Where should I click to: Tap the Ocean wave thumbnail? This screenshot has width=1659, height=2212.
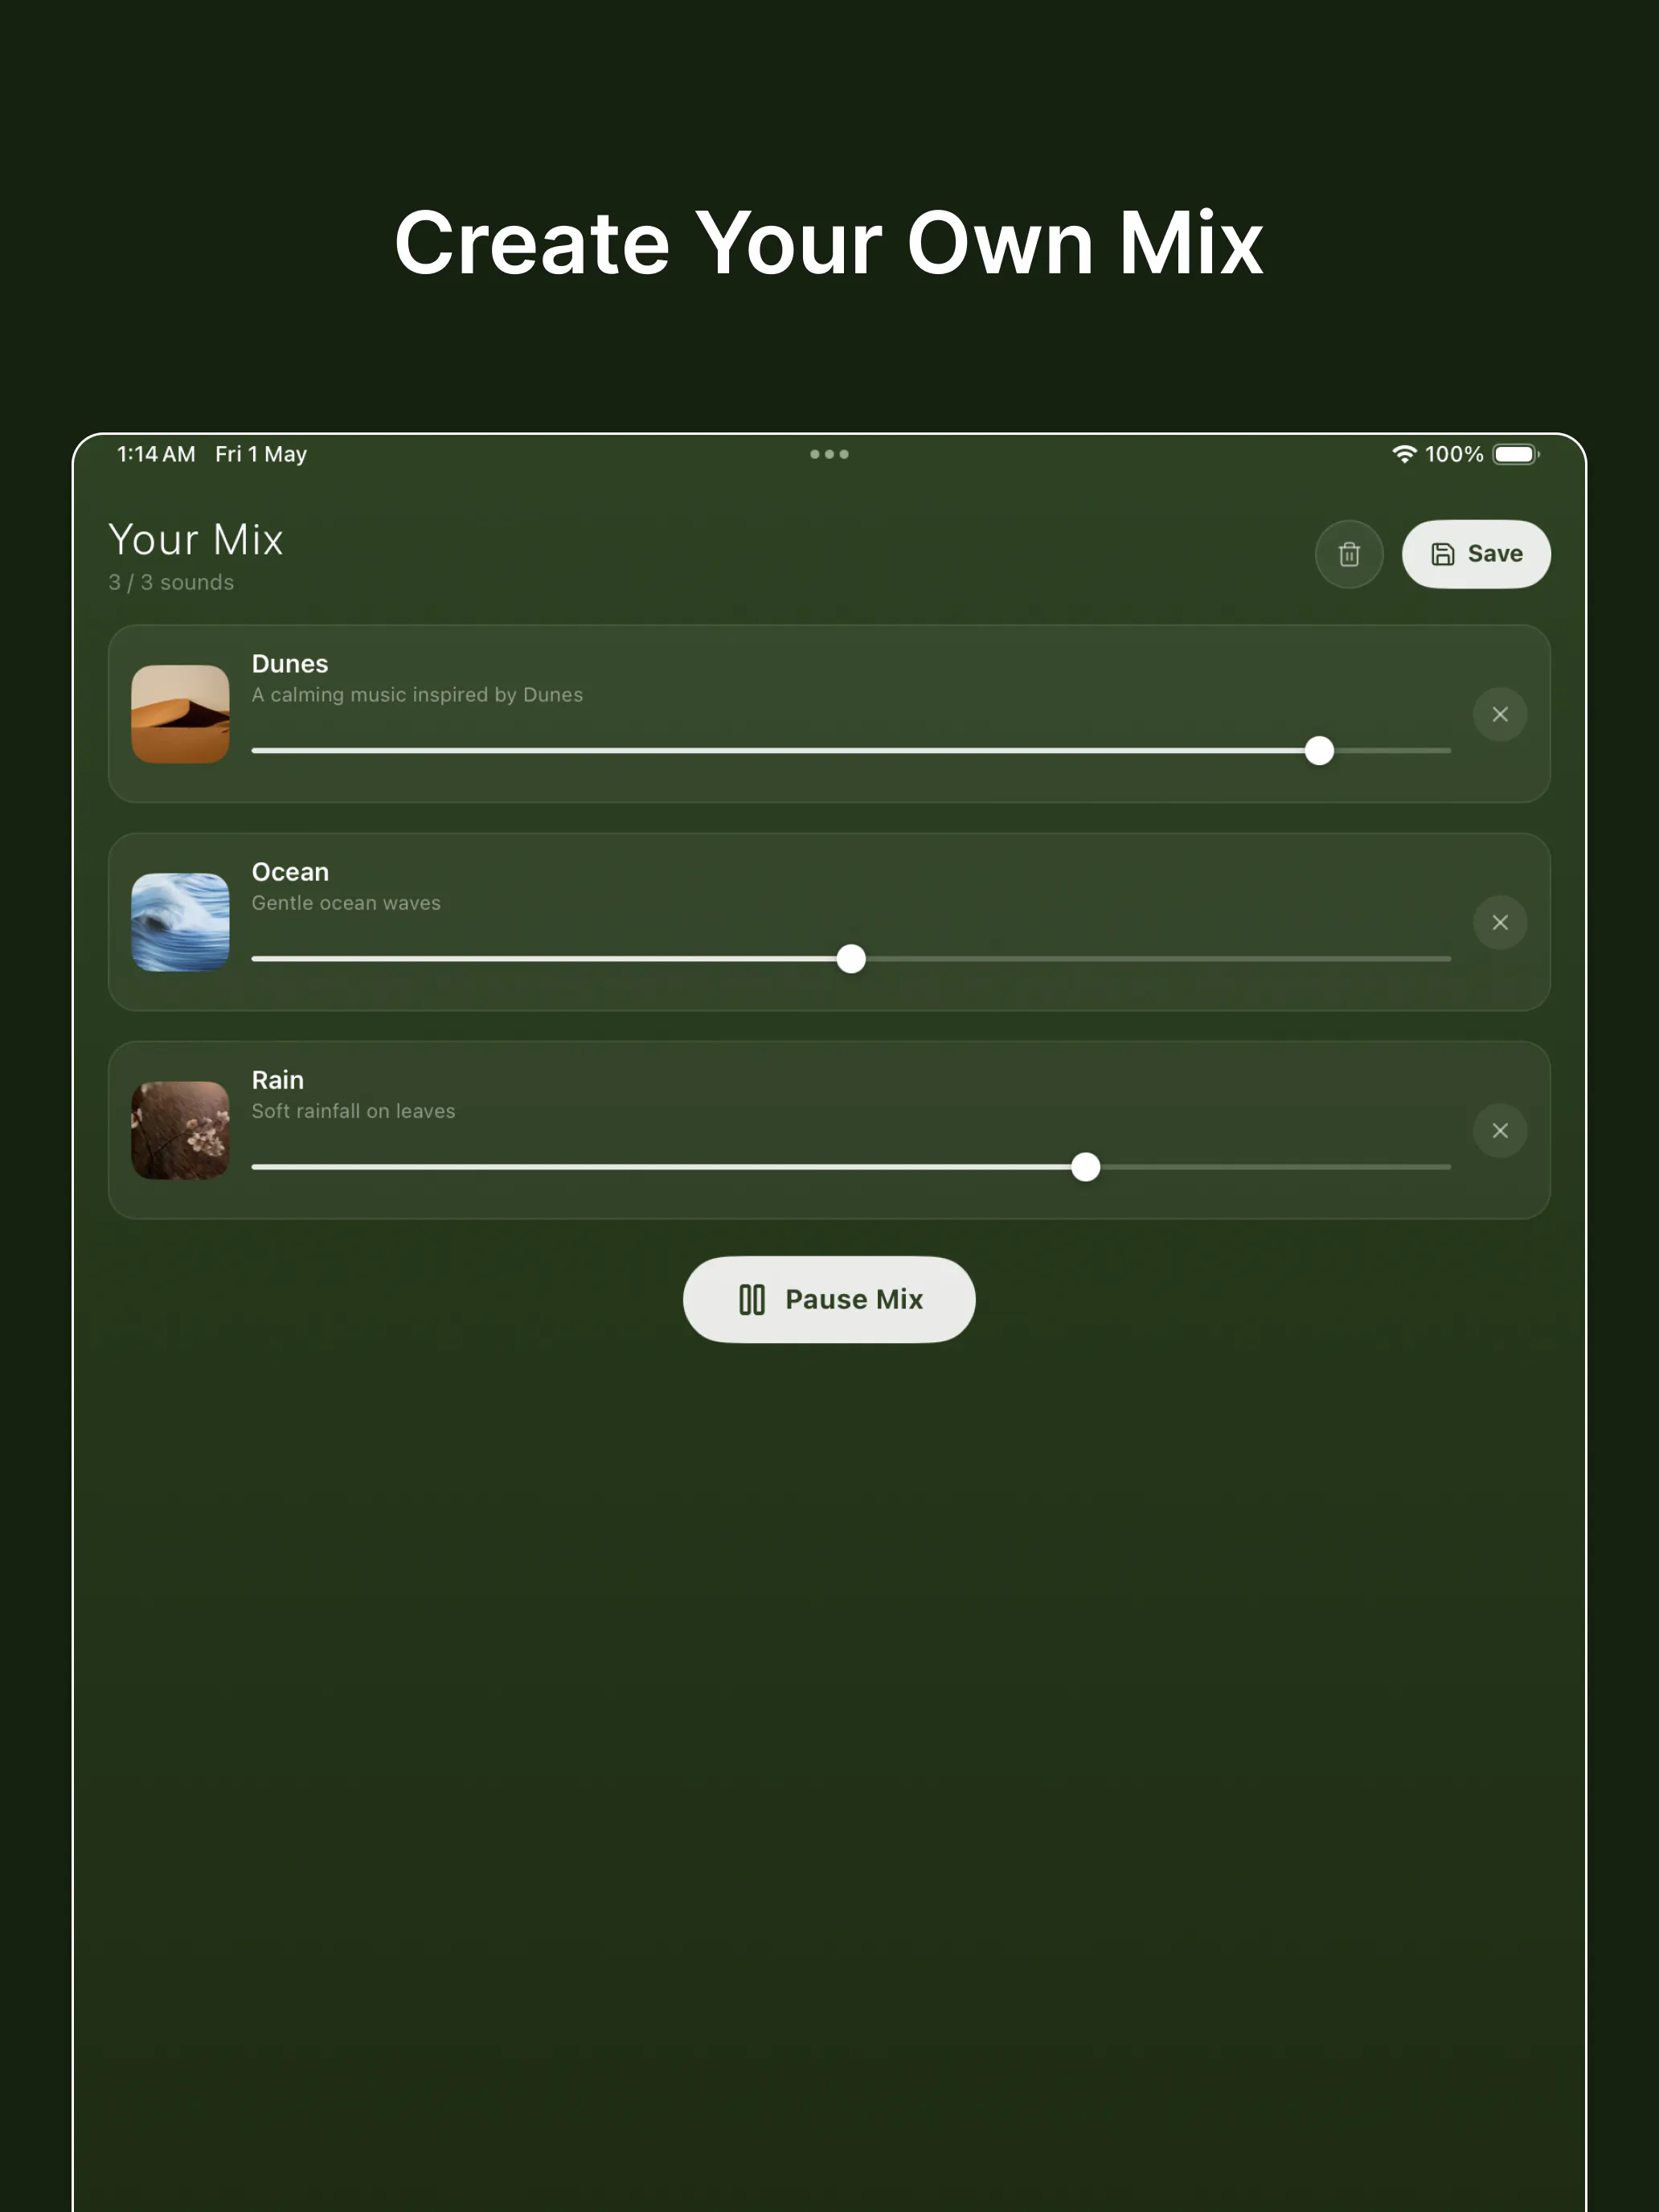(x=180, y=922)
